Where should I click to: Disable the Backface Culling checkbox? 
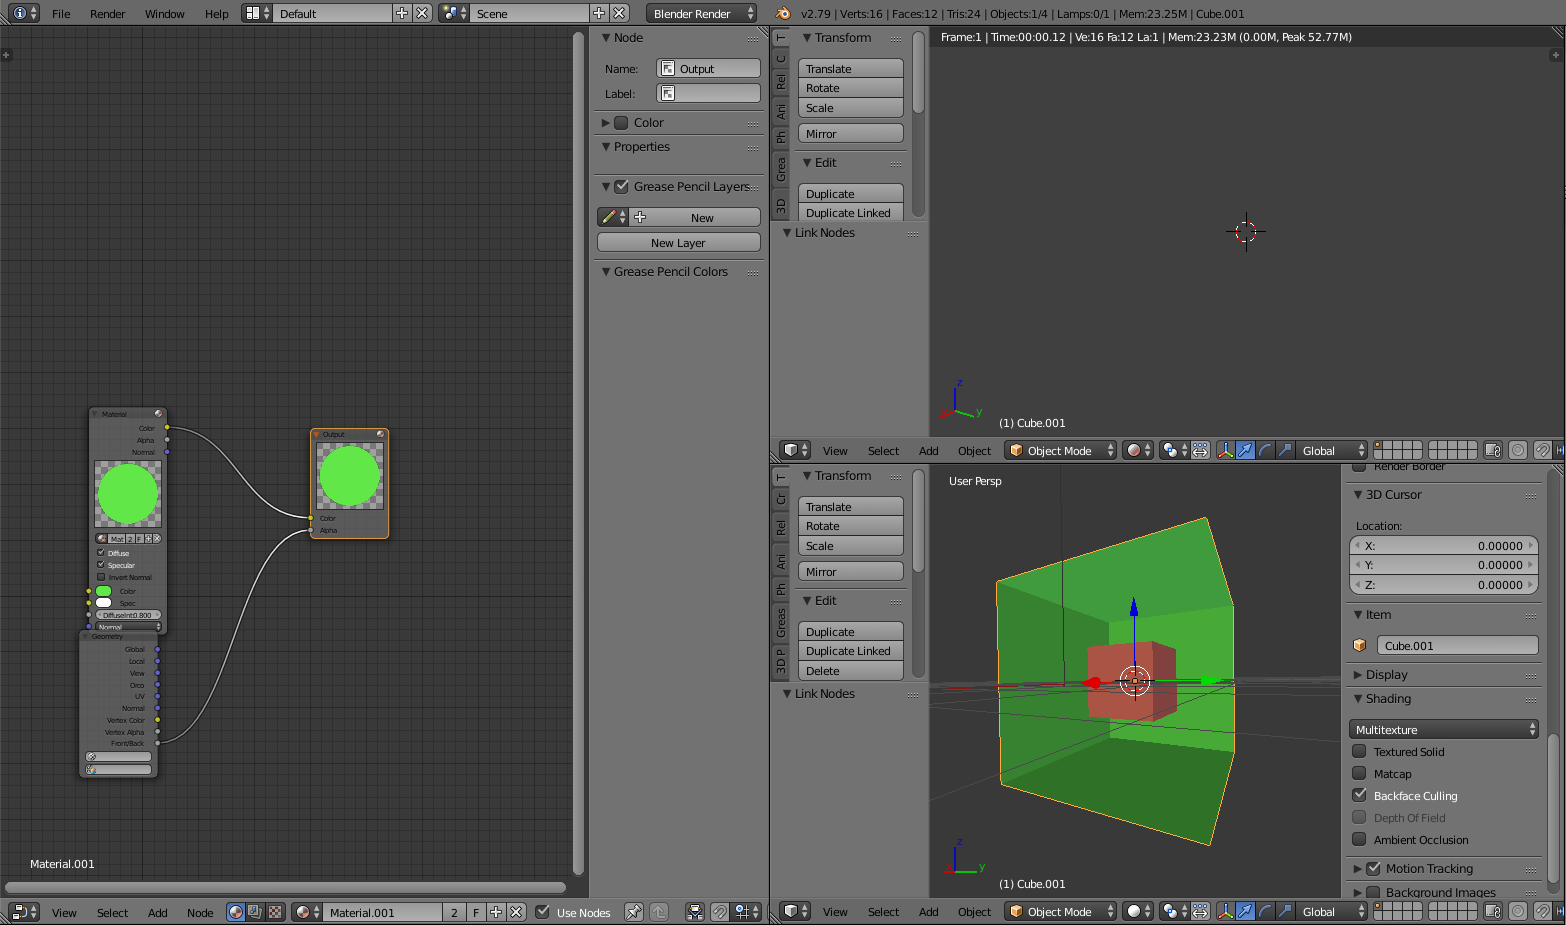coord(1359,795)
